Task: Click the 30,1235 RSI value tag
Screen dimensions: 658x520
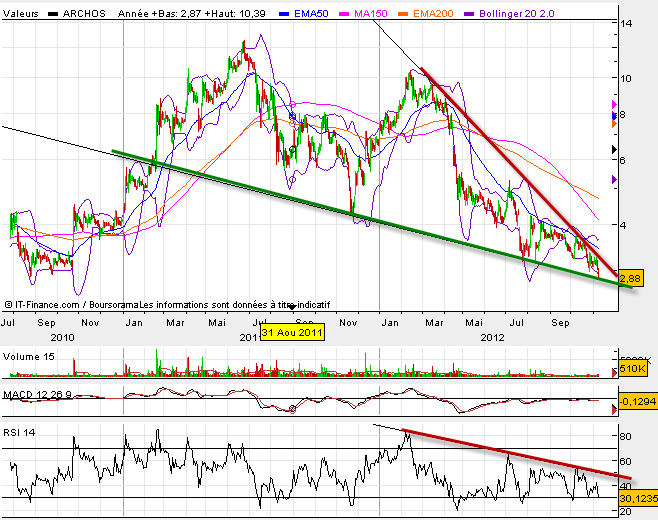Action: point(635,497)
